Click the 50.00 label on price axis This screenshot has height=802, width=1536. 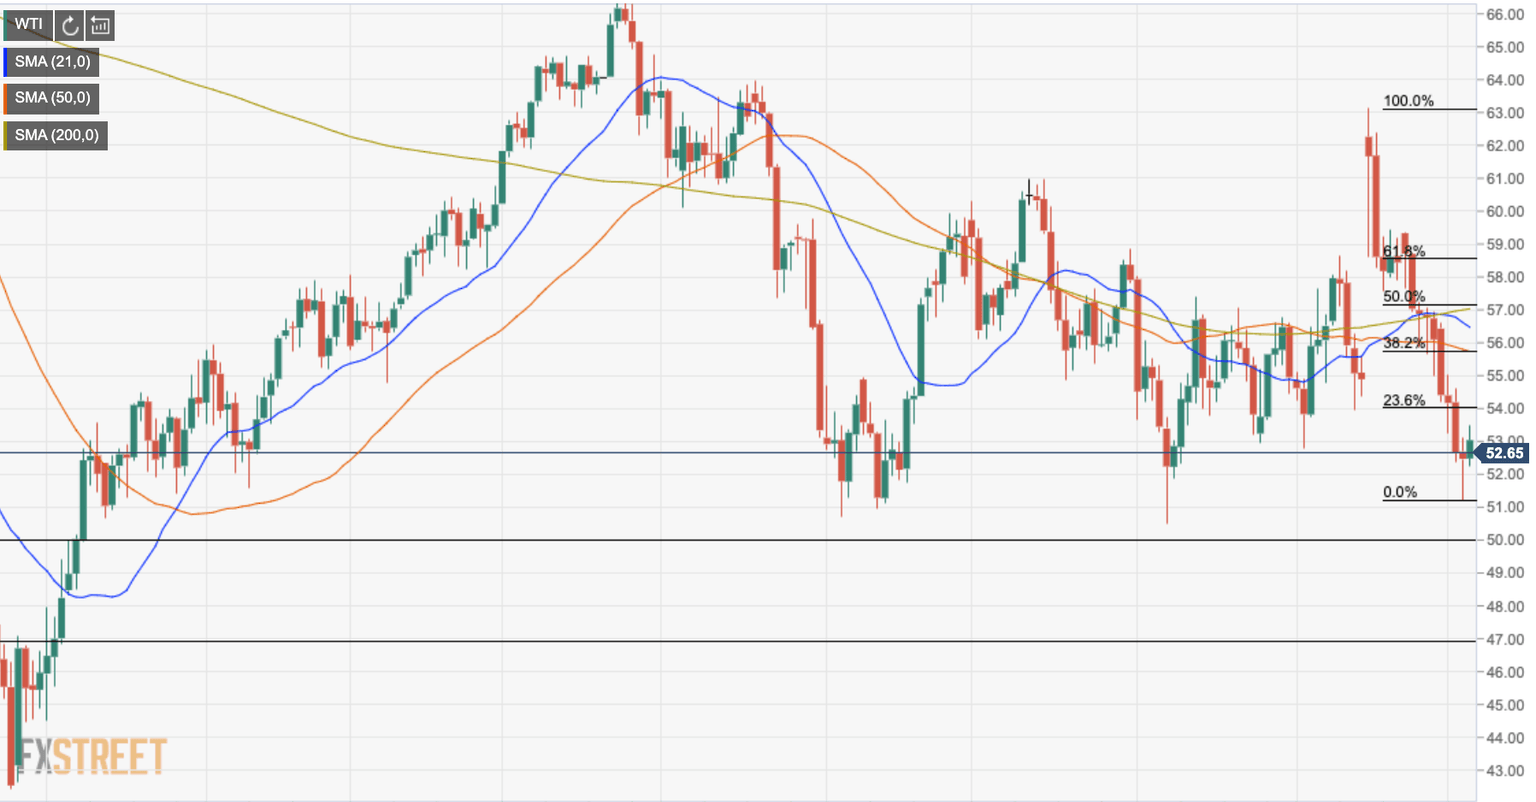tap(1504, 540)
